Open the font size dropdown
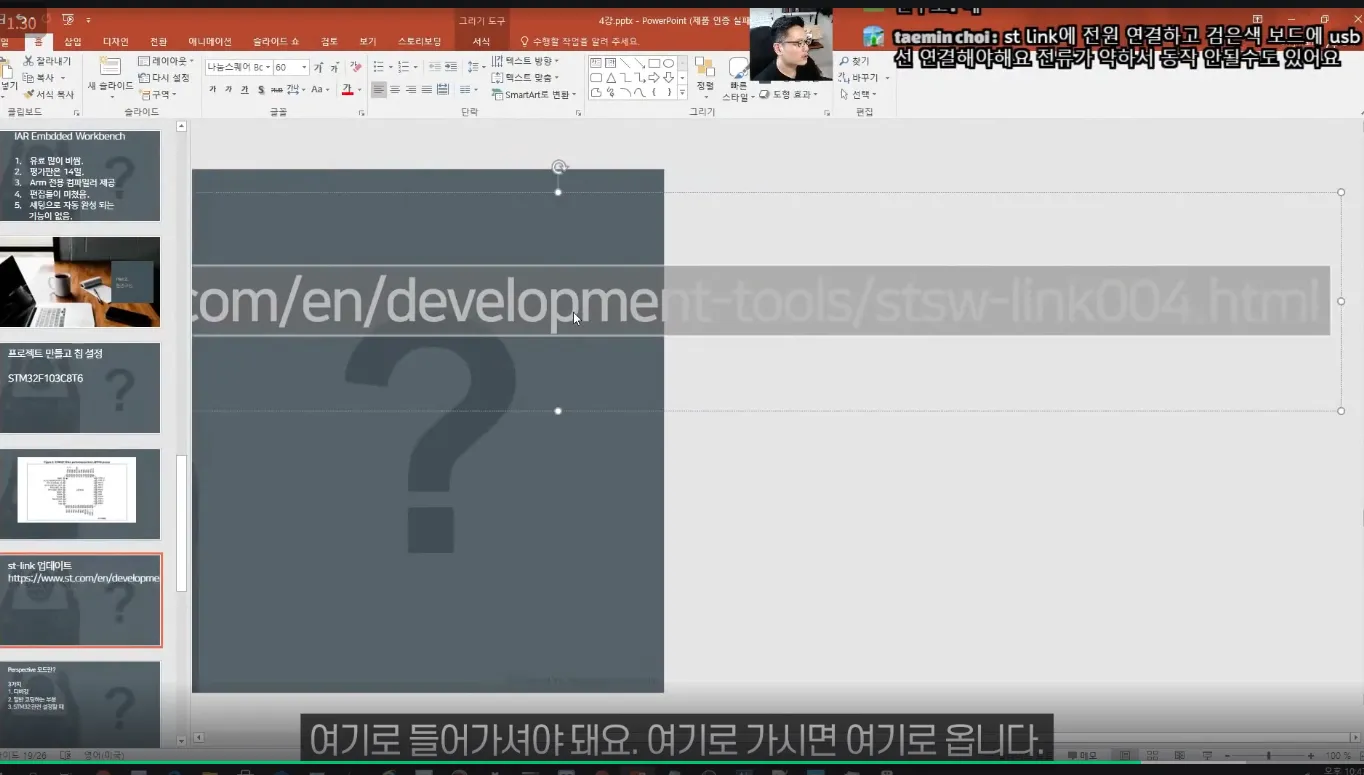The height and width of the screenshot is (775, 1364). click(x=304, y=67)
